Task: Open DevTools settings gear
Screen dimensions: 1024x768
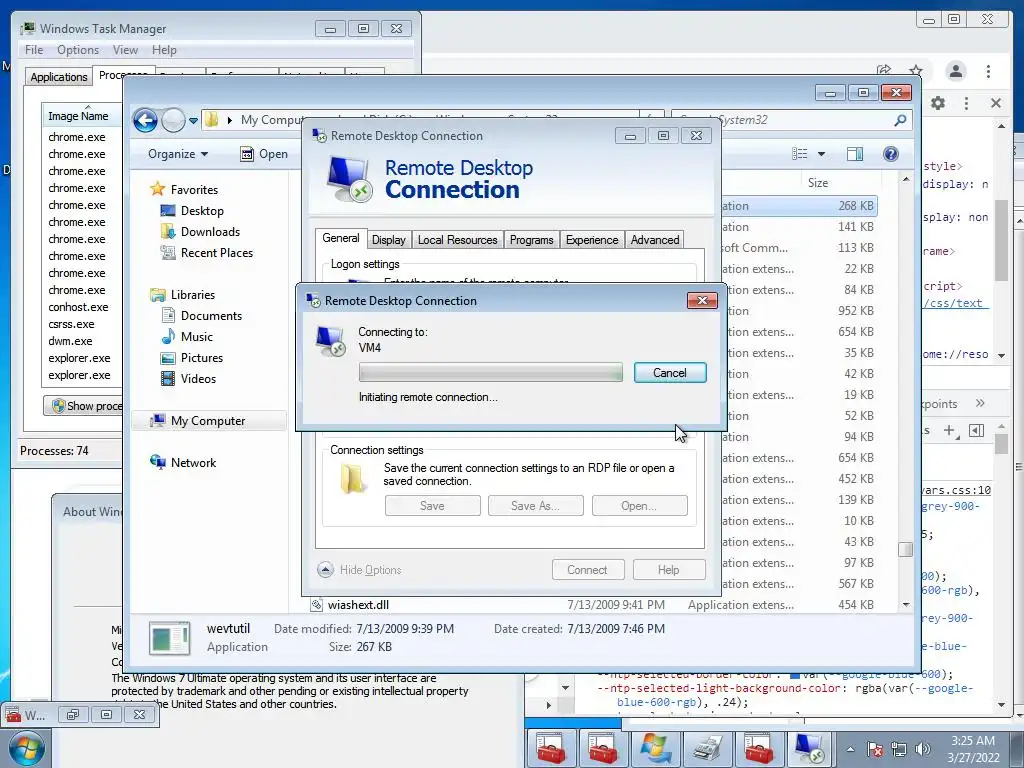Action: coord(938,103)
